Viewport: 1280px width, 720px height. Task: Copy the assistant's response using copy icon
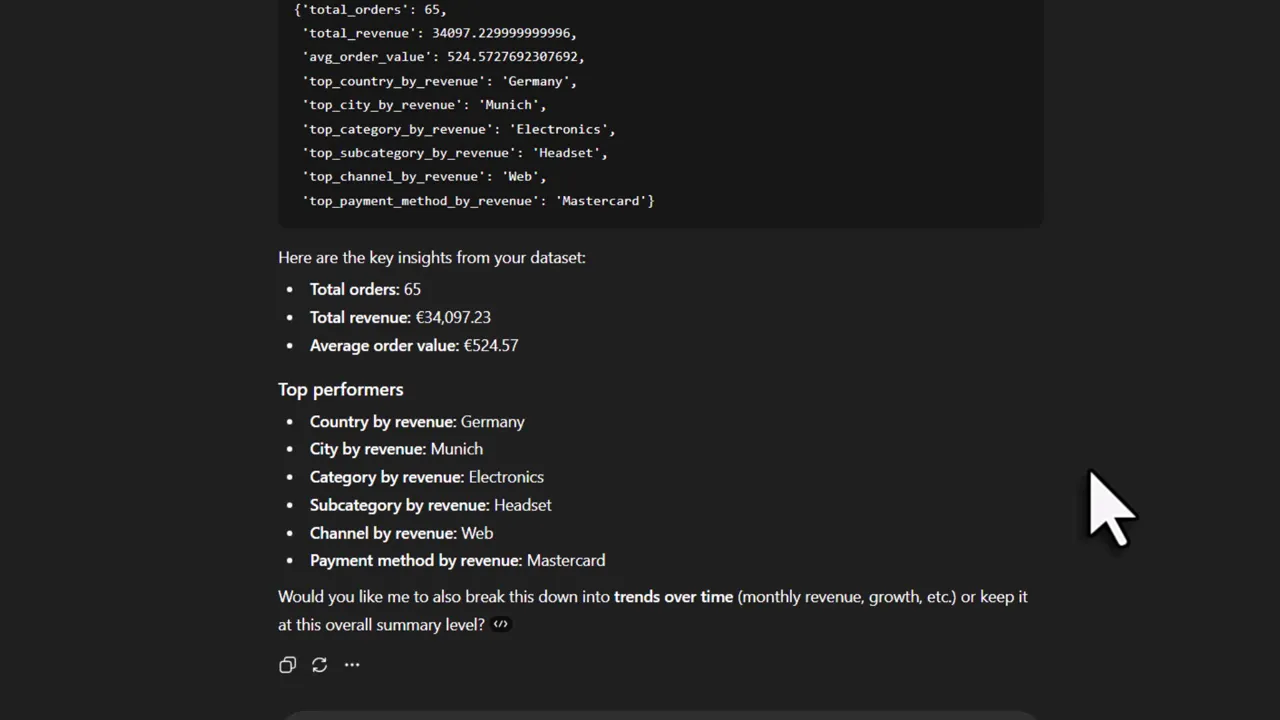coord(287,664)
